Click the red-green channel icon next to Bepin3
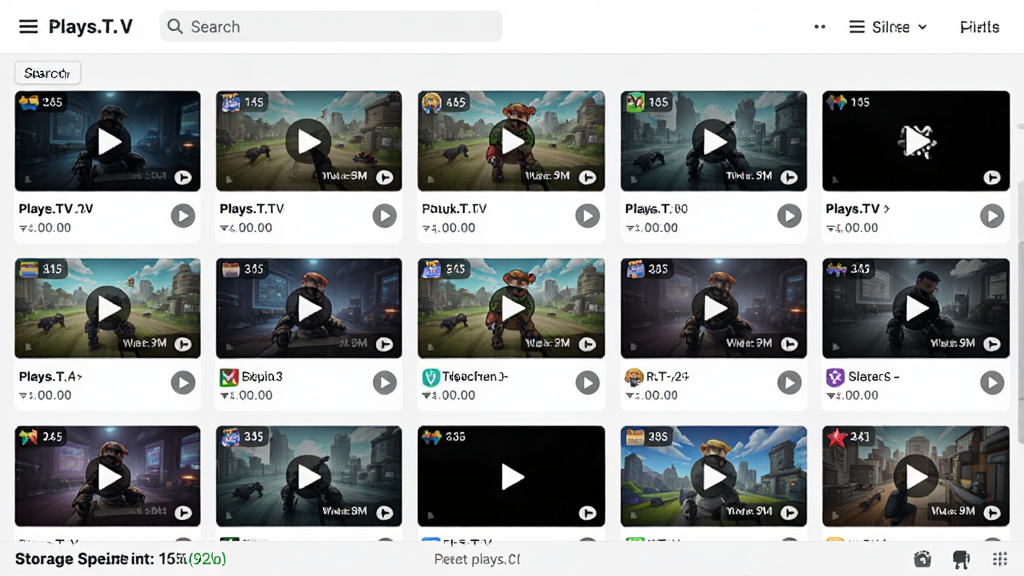The height and width of the screenshot is (576, 1024). (229, 377)
